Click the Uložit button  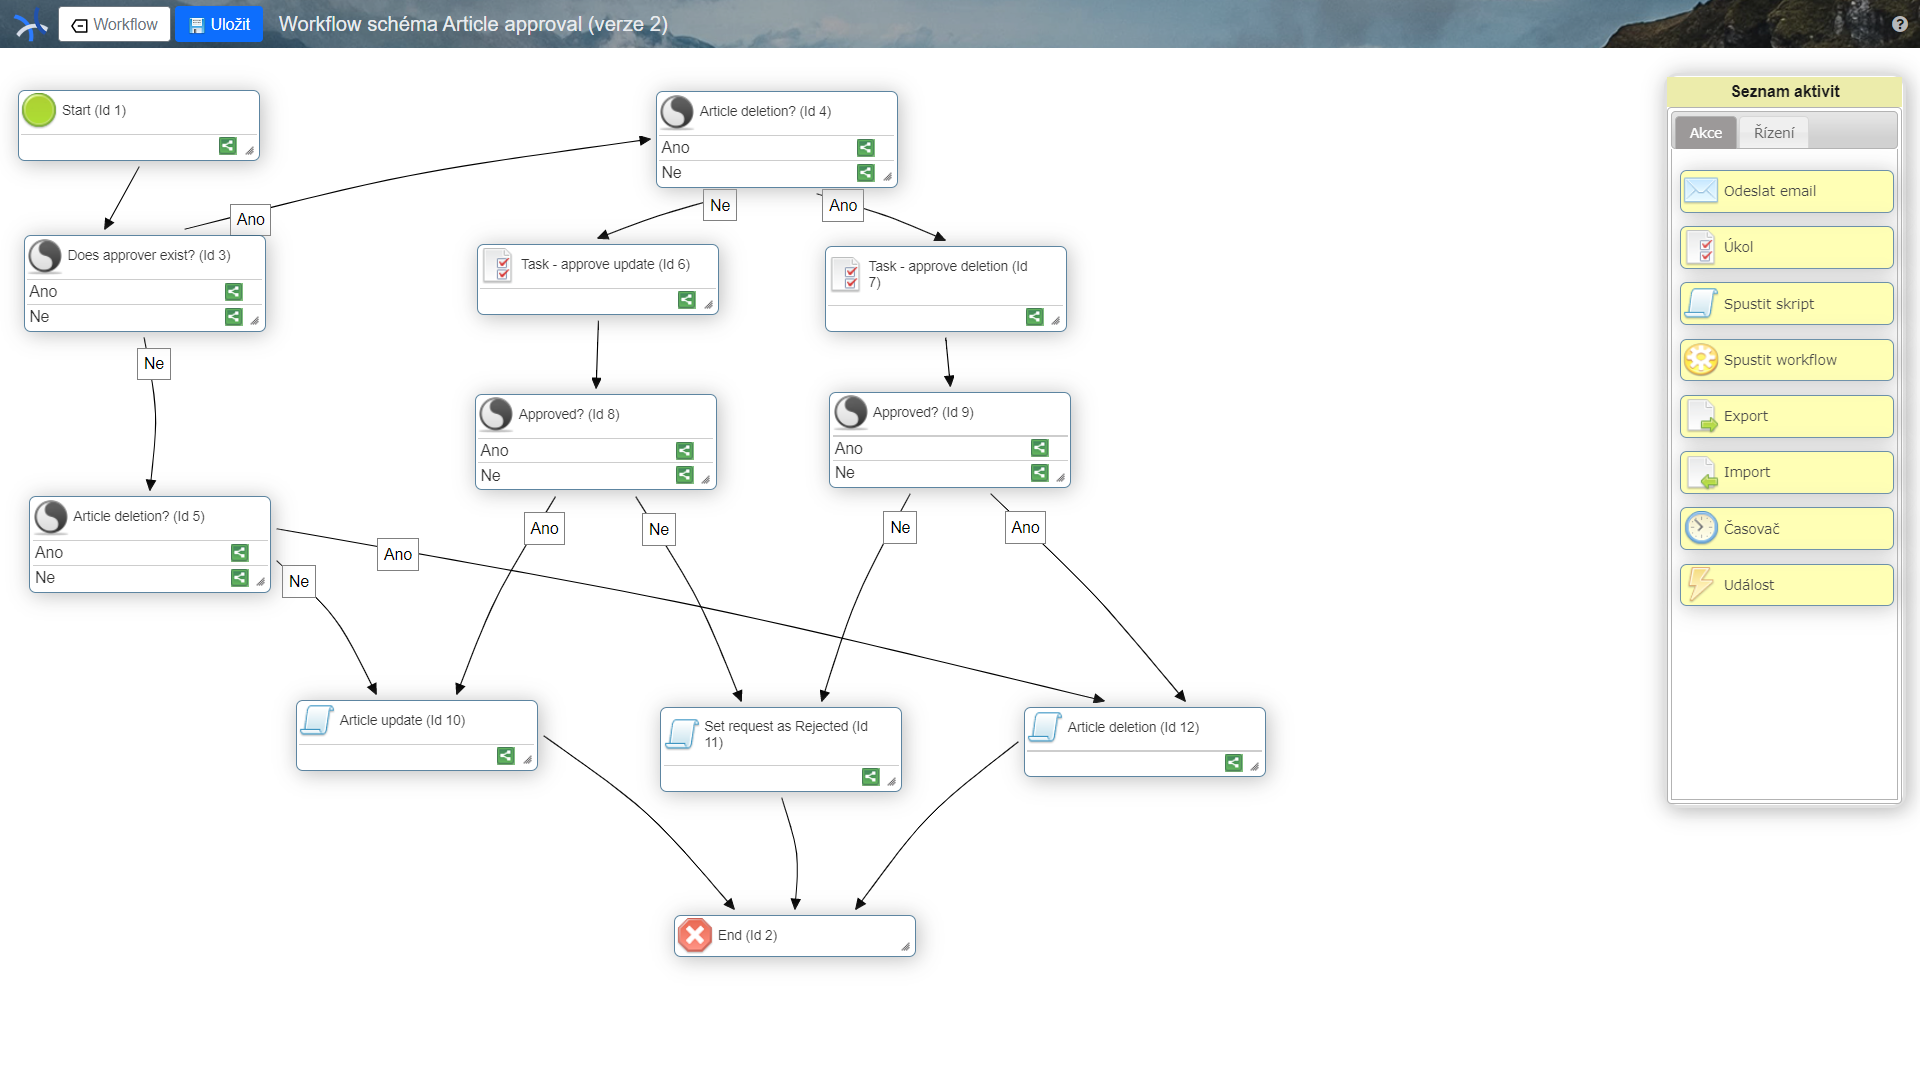218,22
